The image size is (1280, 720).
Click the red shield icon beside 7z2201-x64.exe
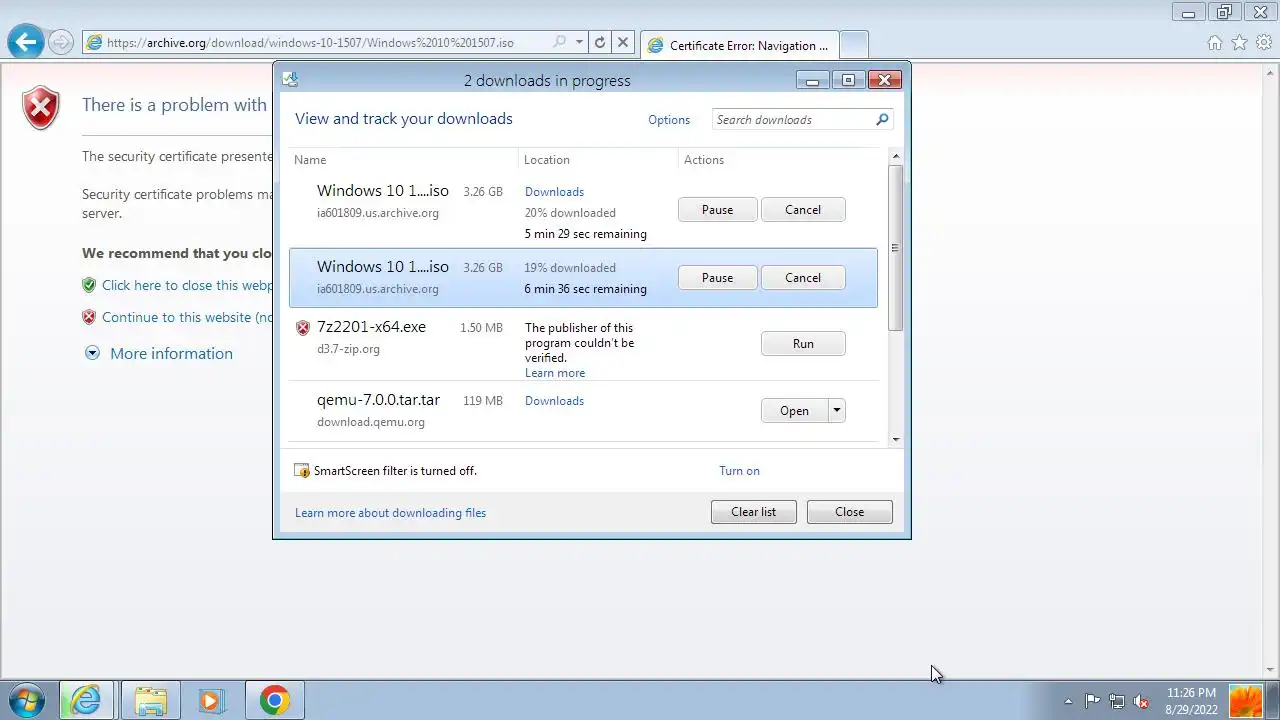[303, 328]
